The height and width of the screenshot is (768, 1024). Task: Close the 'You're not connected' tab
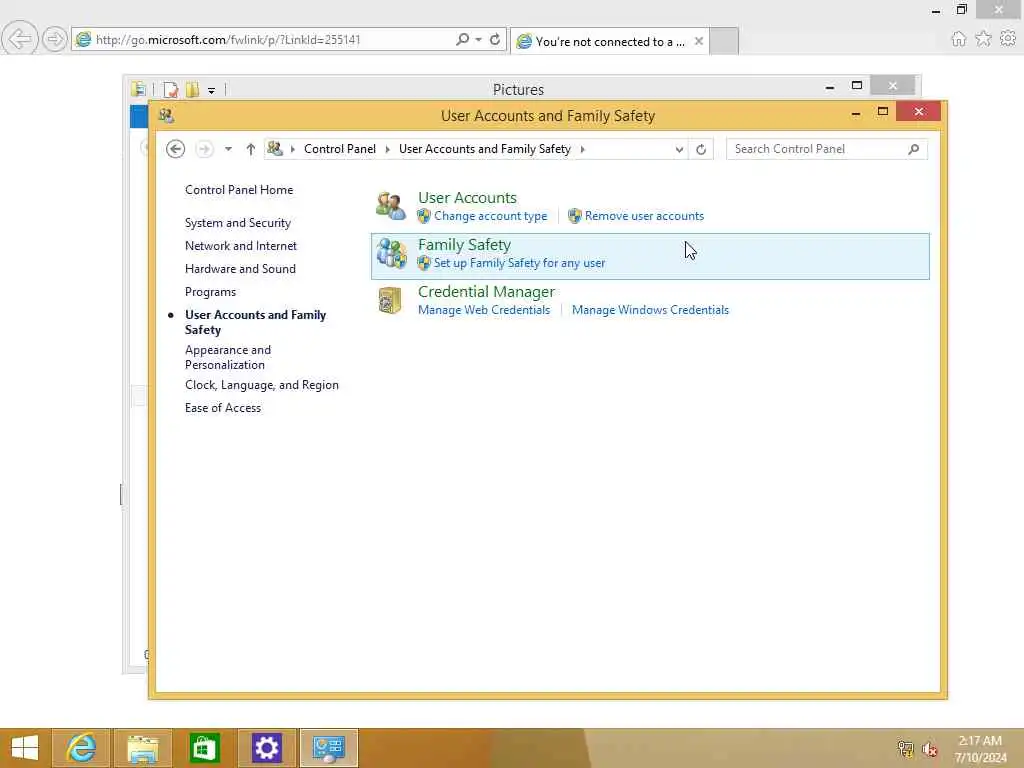(x=699, y=41)
